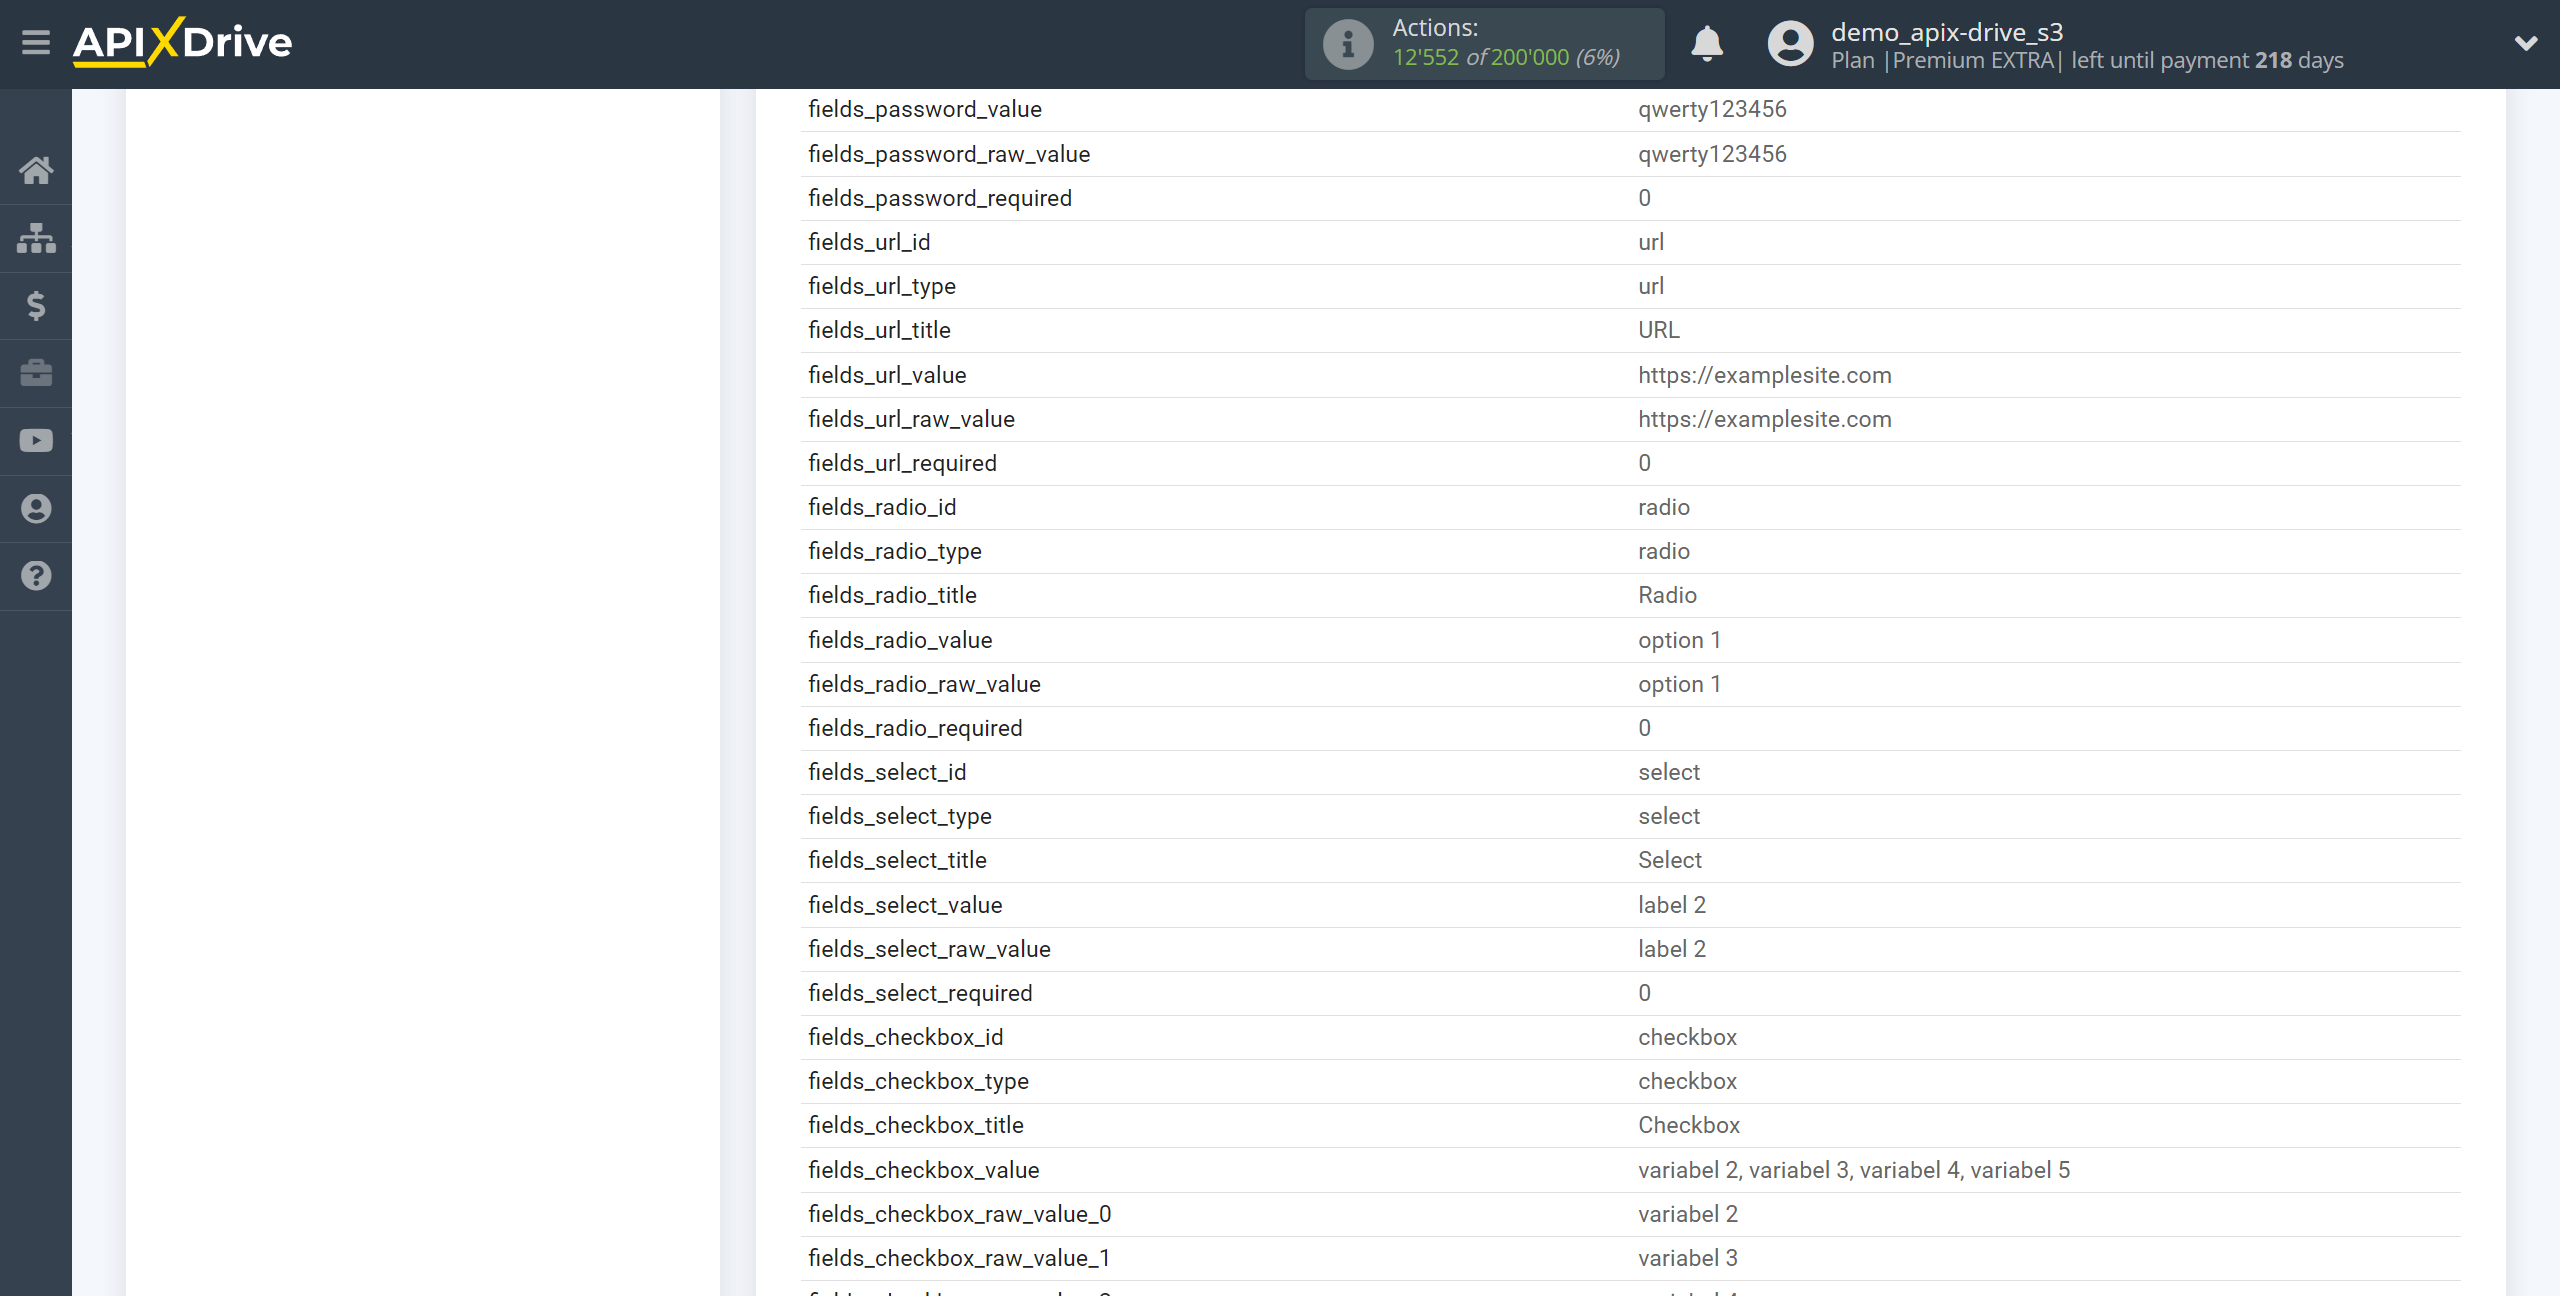The height and width of the screenshot is (1296, 2560).
Task: Select the fields_password_required row label
Action: tap(940, 198)
